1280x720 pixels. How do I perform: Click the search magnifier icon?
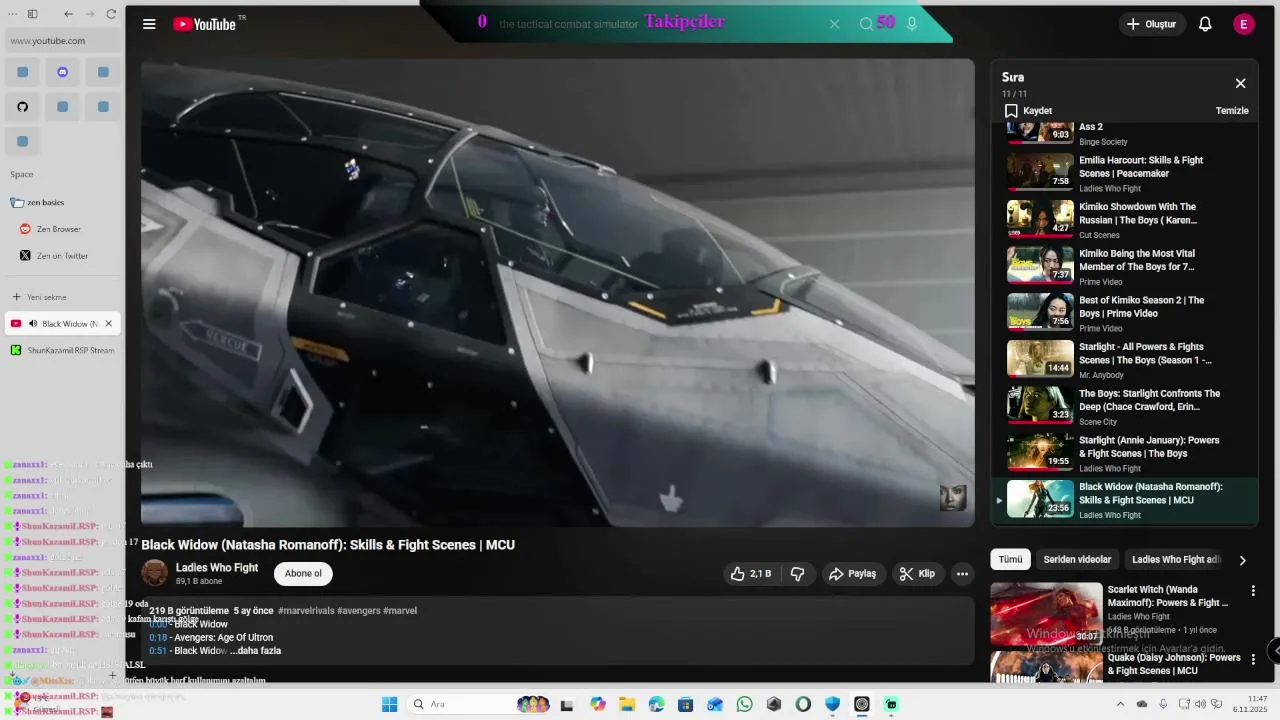tap(866, 24)
